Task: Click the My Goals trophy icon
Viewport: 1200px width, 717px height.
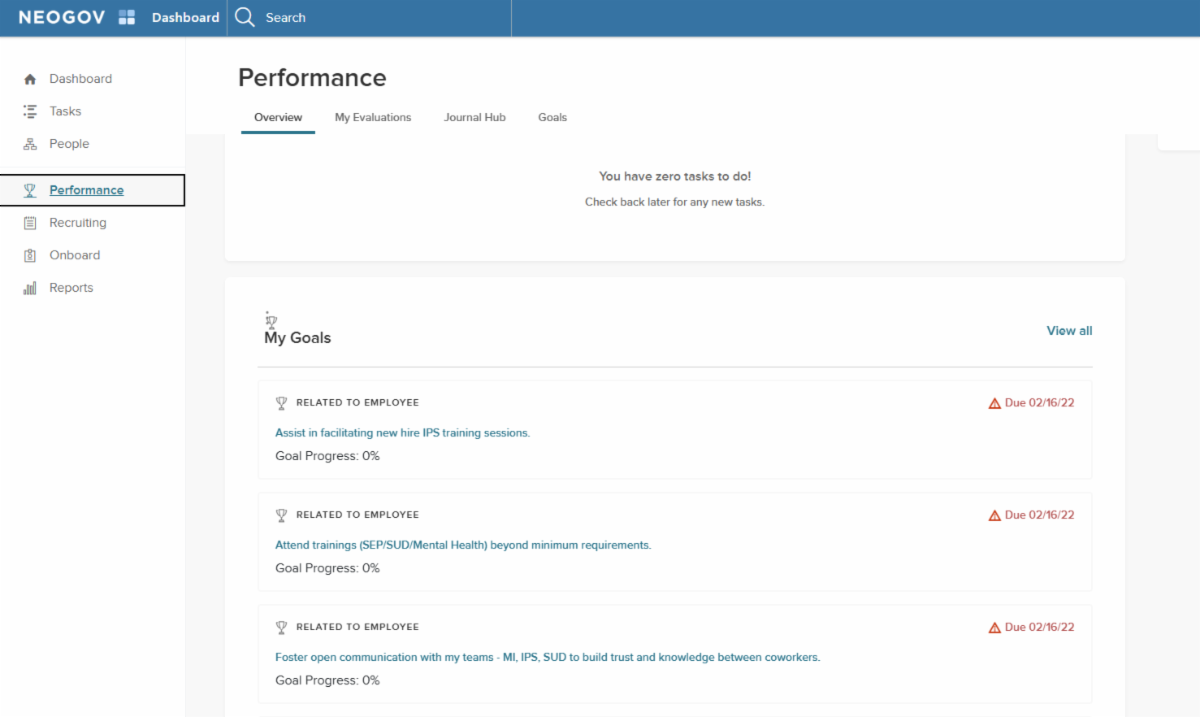Action: 270,320
